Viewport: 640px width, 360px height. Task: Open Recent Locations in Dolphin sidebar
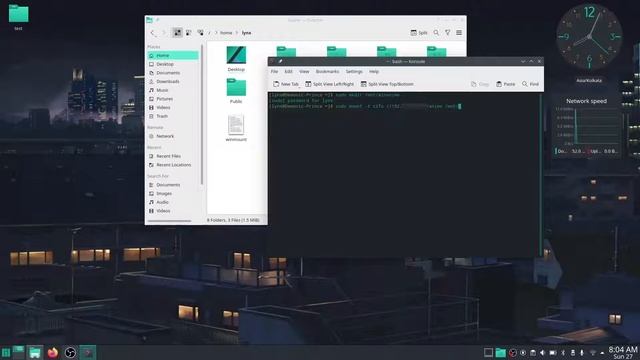click(x=173, y=165)
